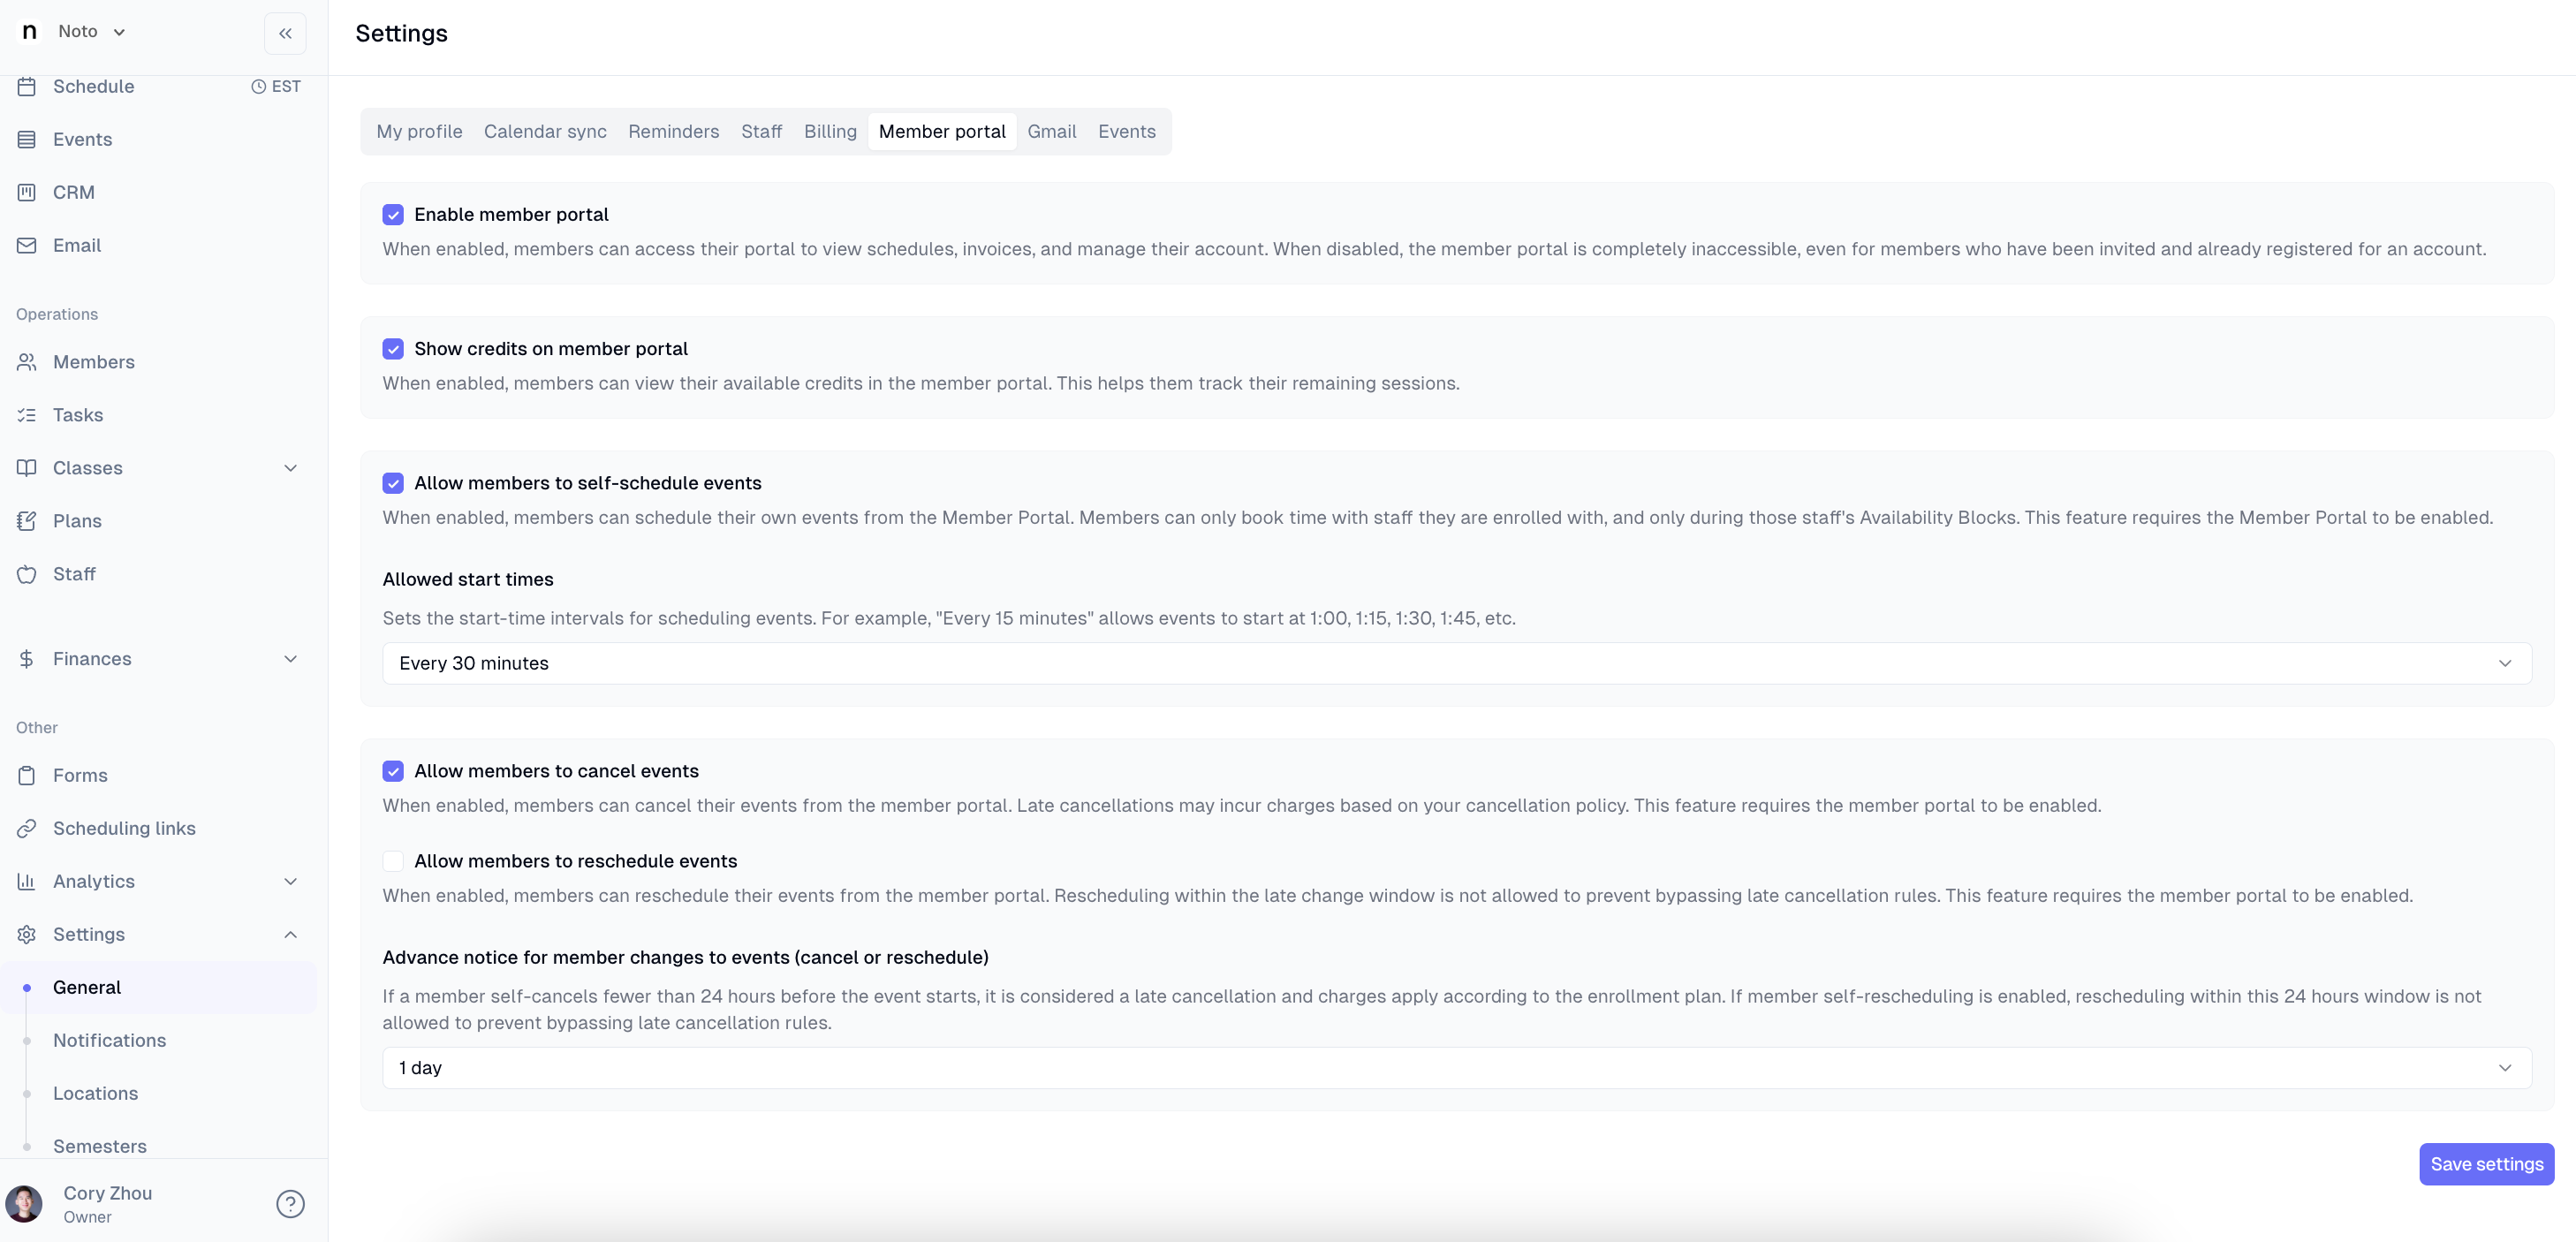Open the Members people icon
The height and width of the screenshot is (1242, 2576).
pyautogui.click(x=27, y=362)
